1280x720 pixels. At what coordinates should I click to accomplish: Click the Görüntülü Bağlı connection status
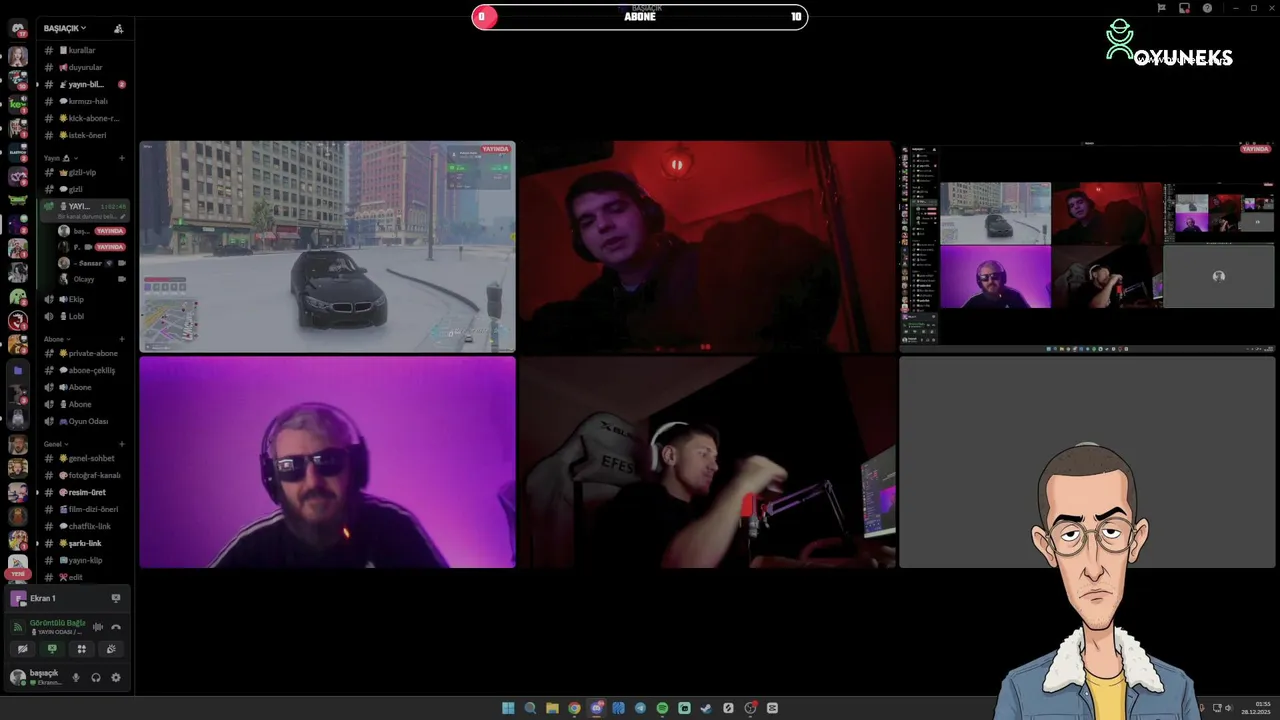click(57, 623)
